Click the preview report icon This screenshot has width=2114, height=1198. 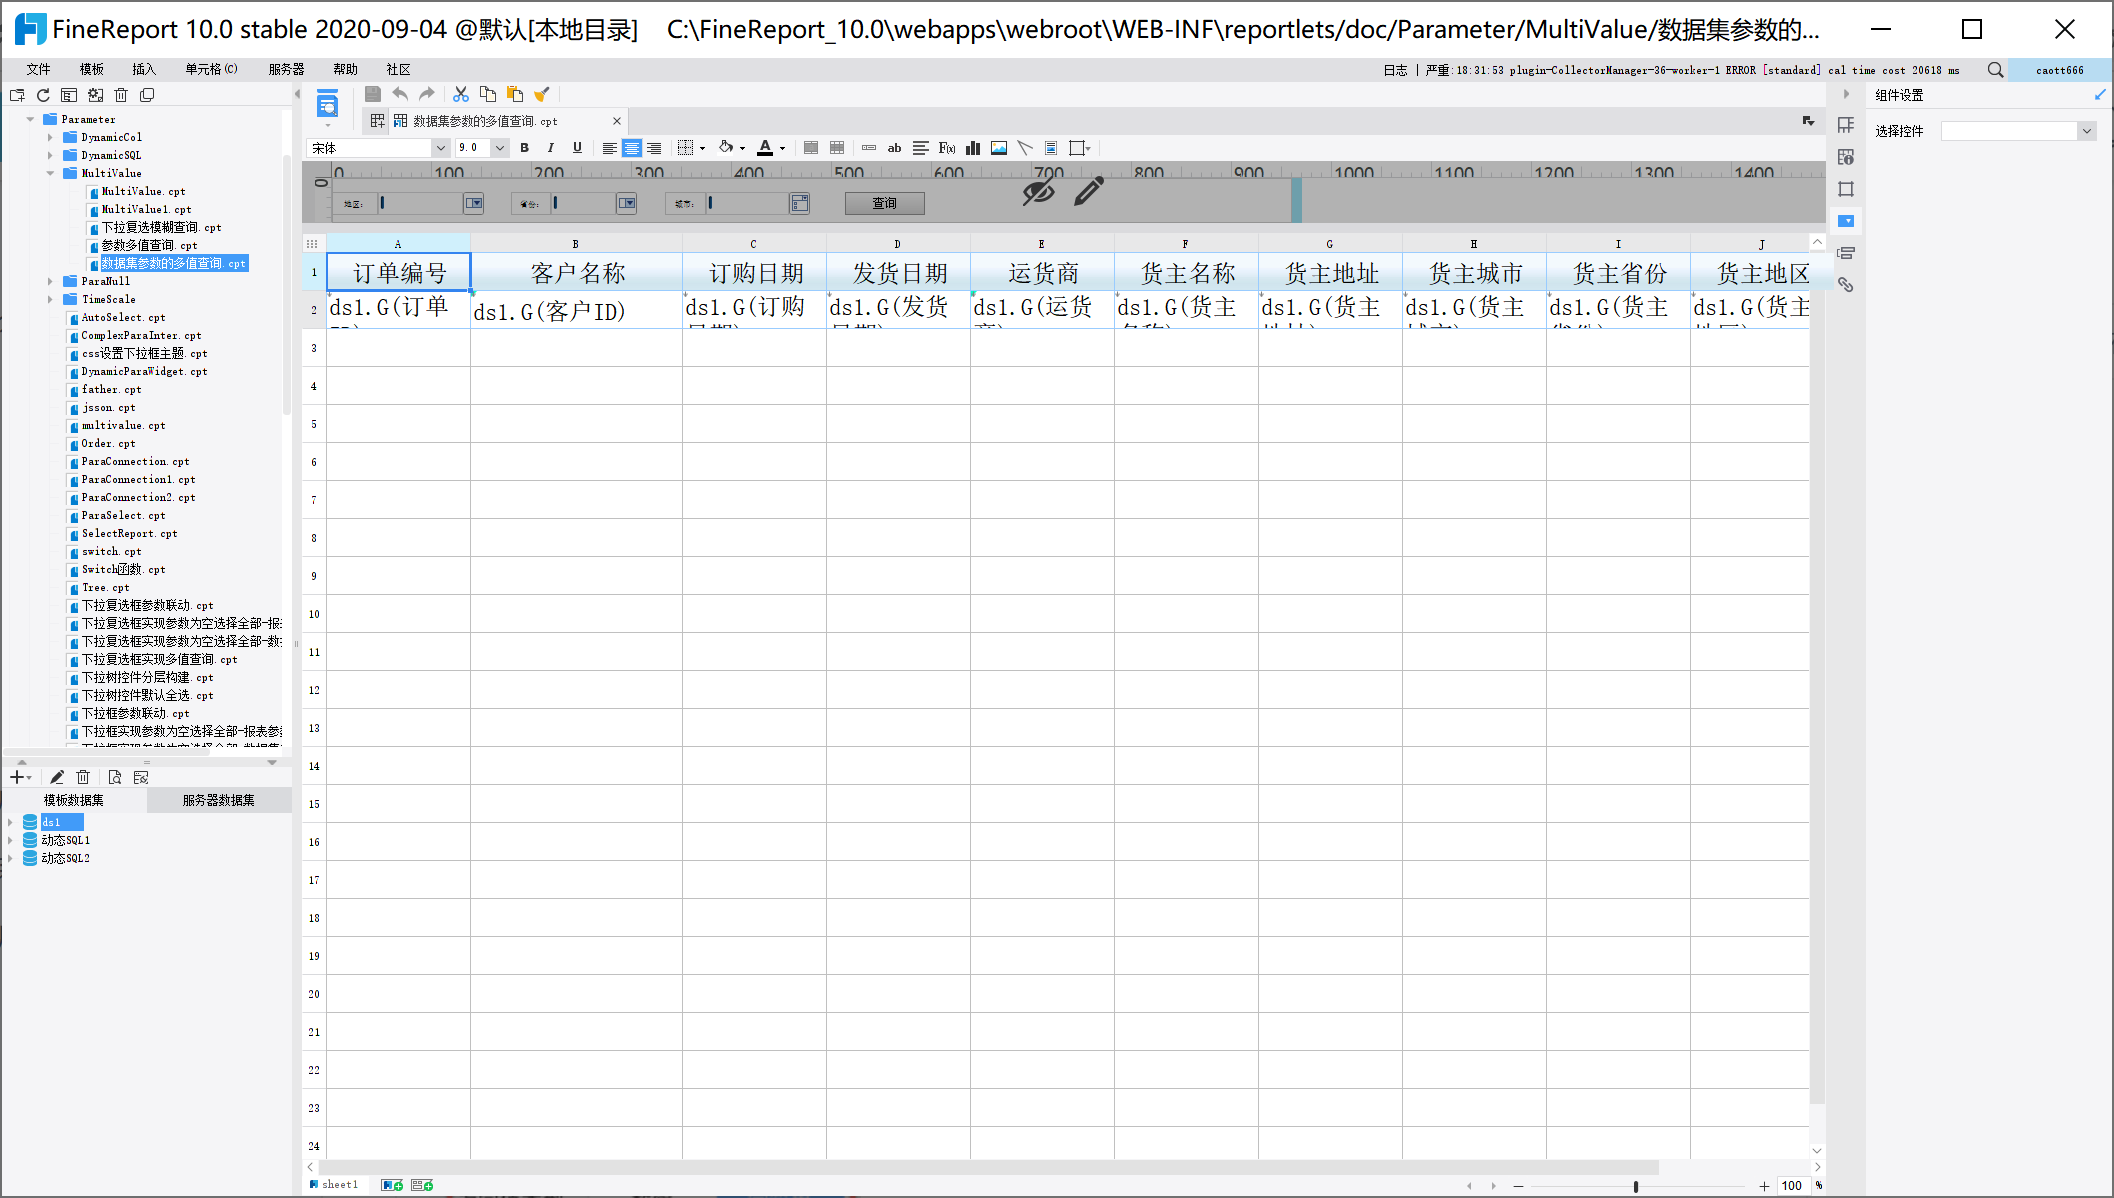click(x=327, y=104)
